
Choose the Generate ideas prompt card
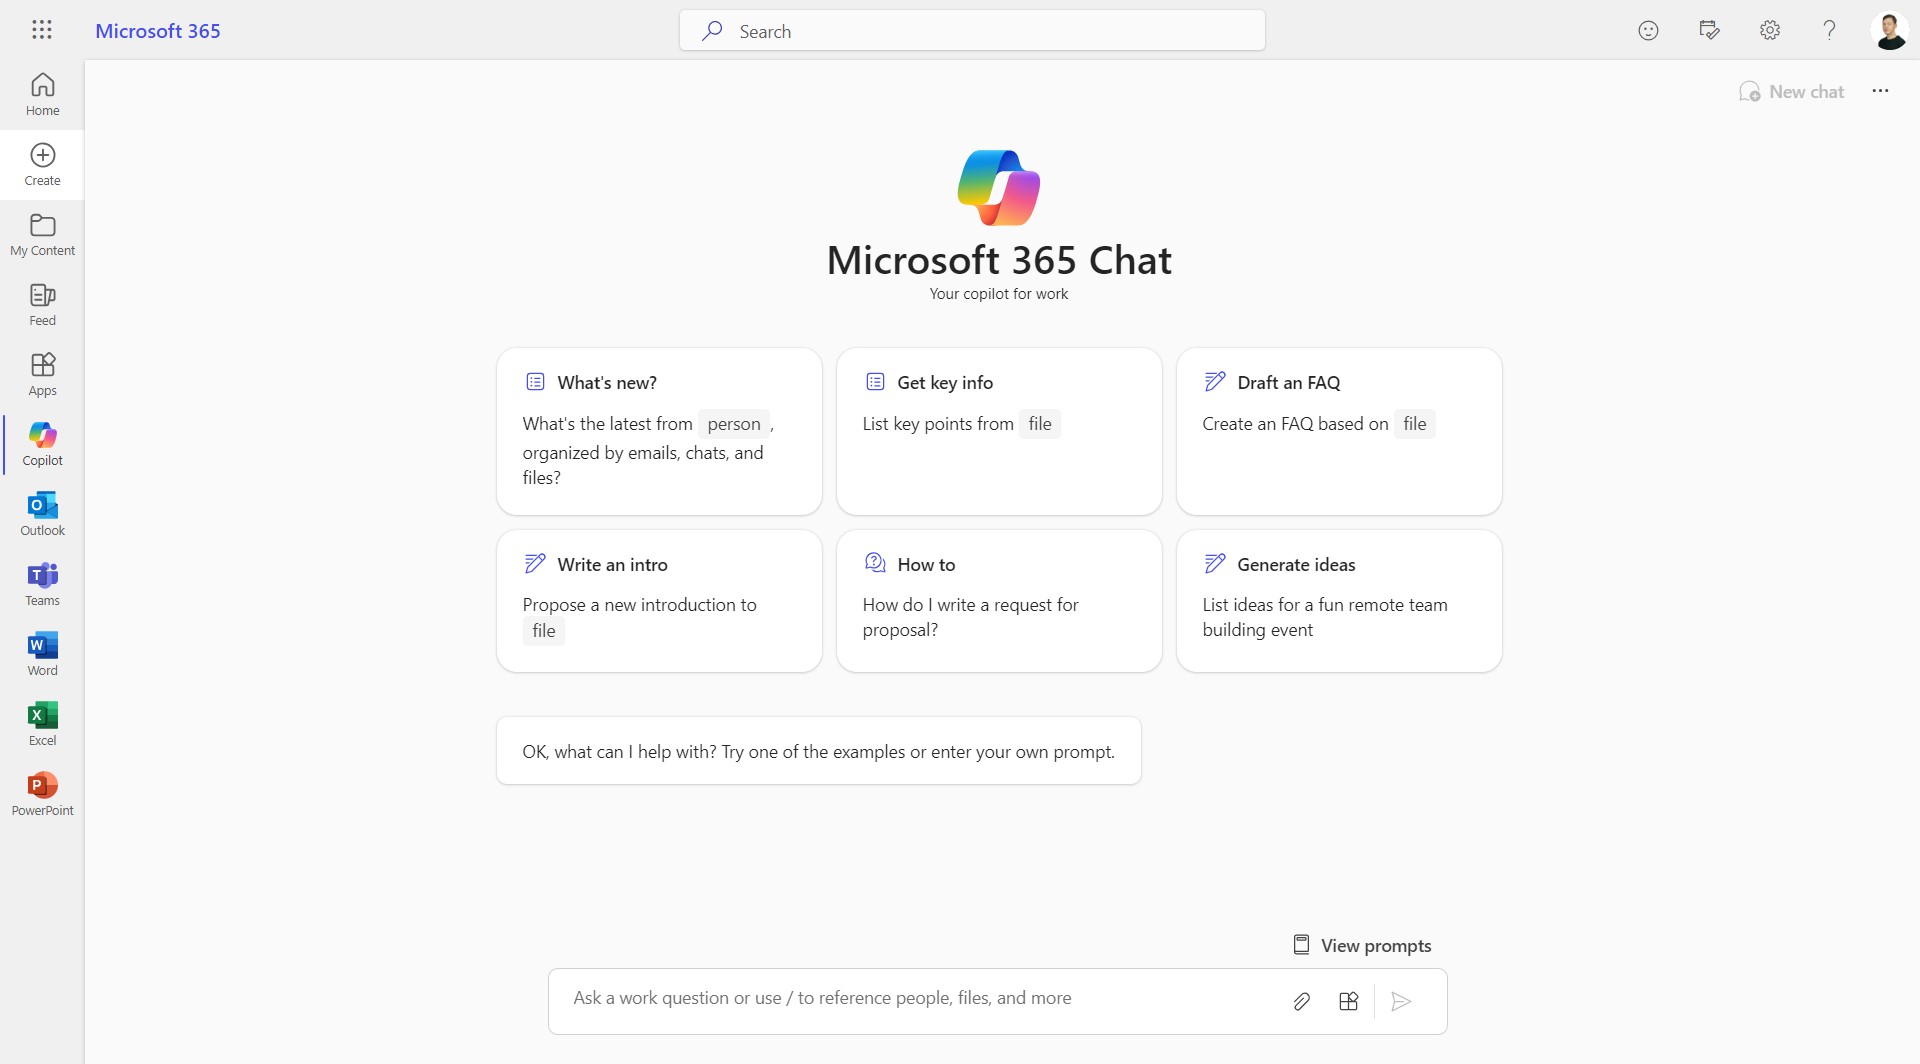coord(1338,600)
